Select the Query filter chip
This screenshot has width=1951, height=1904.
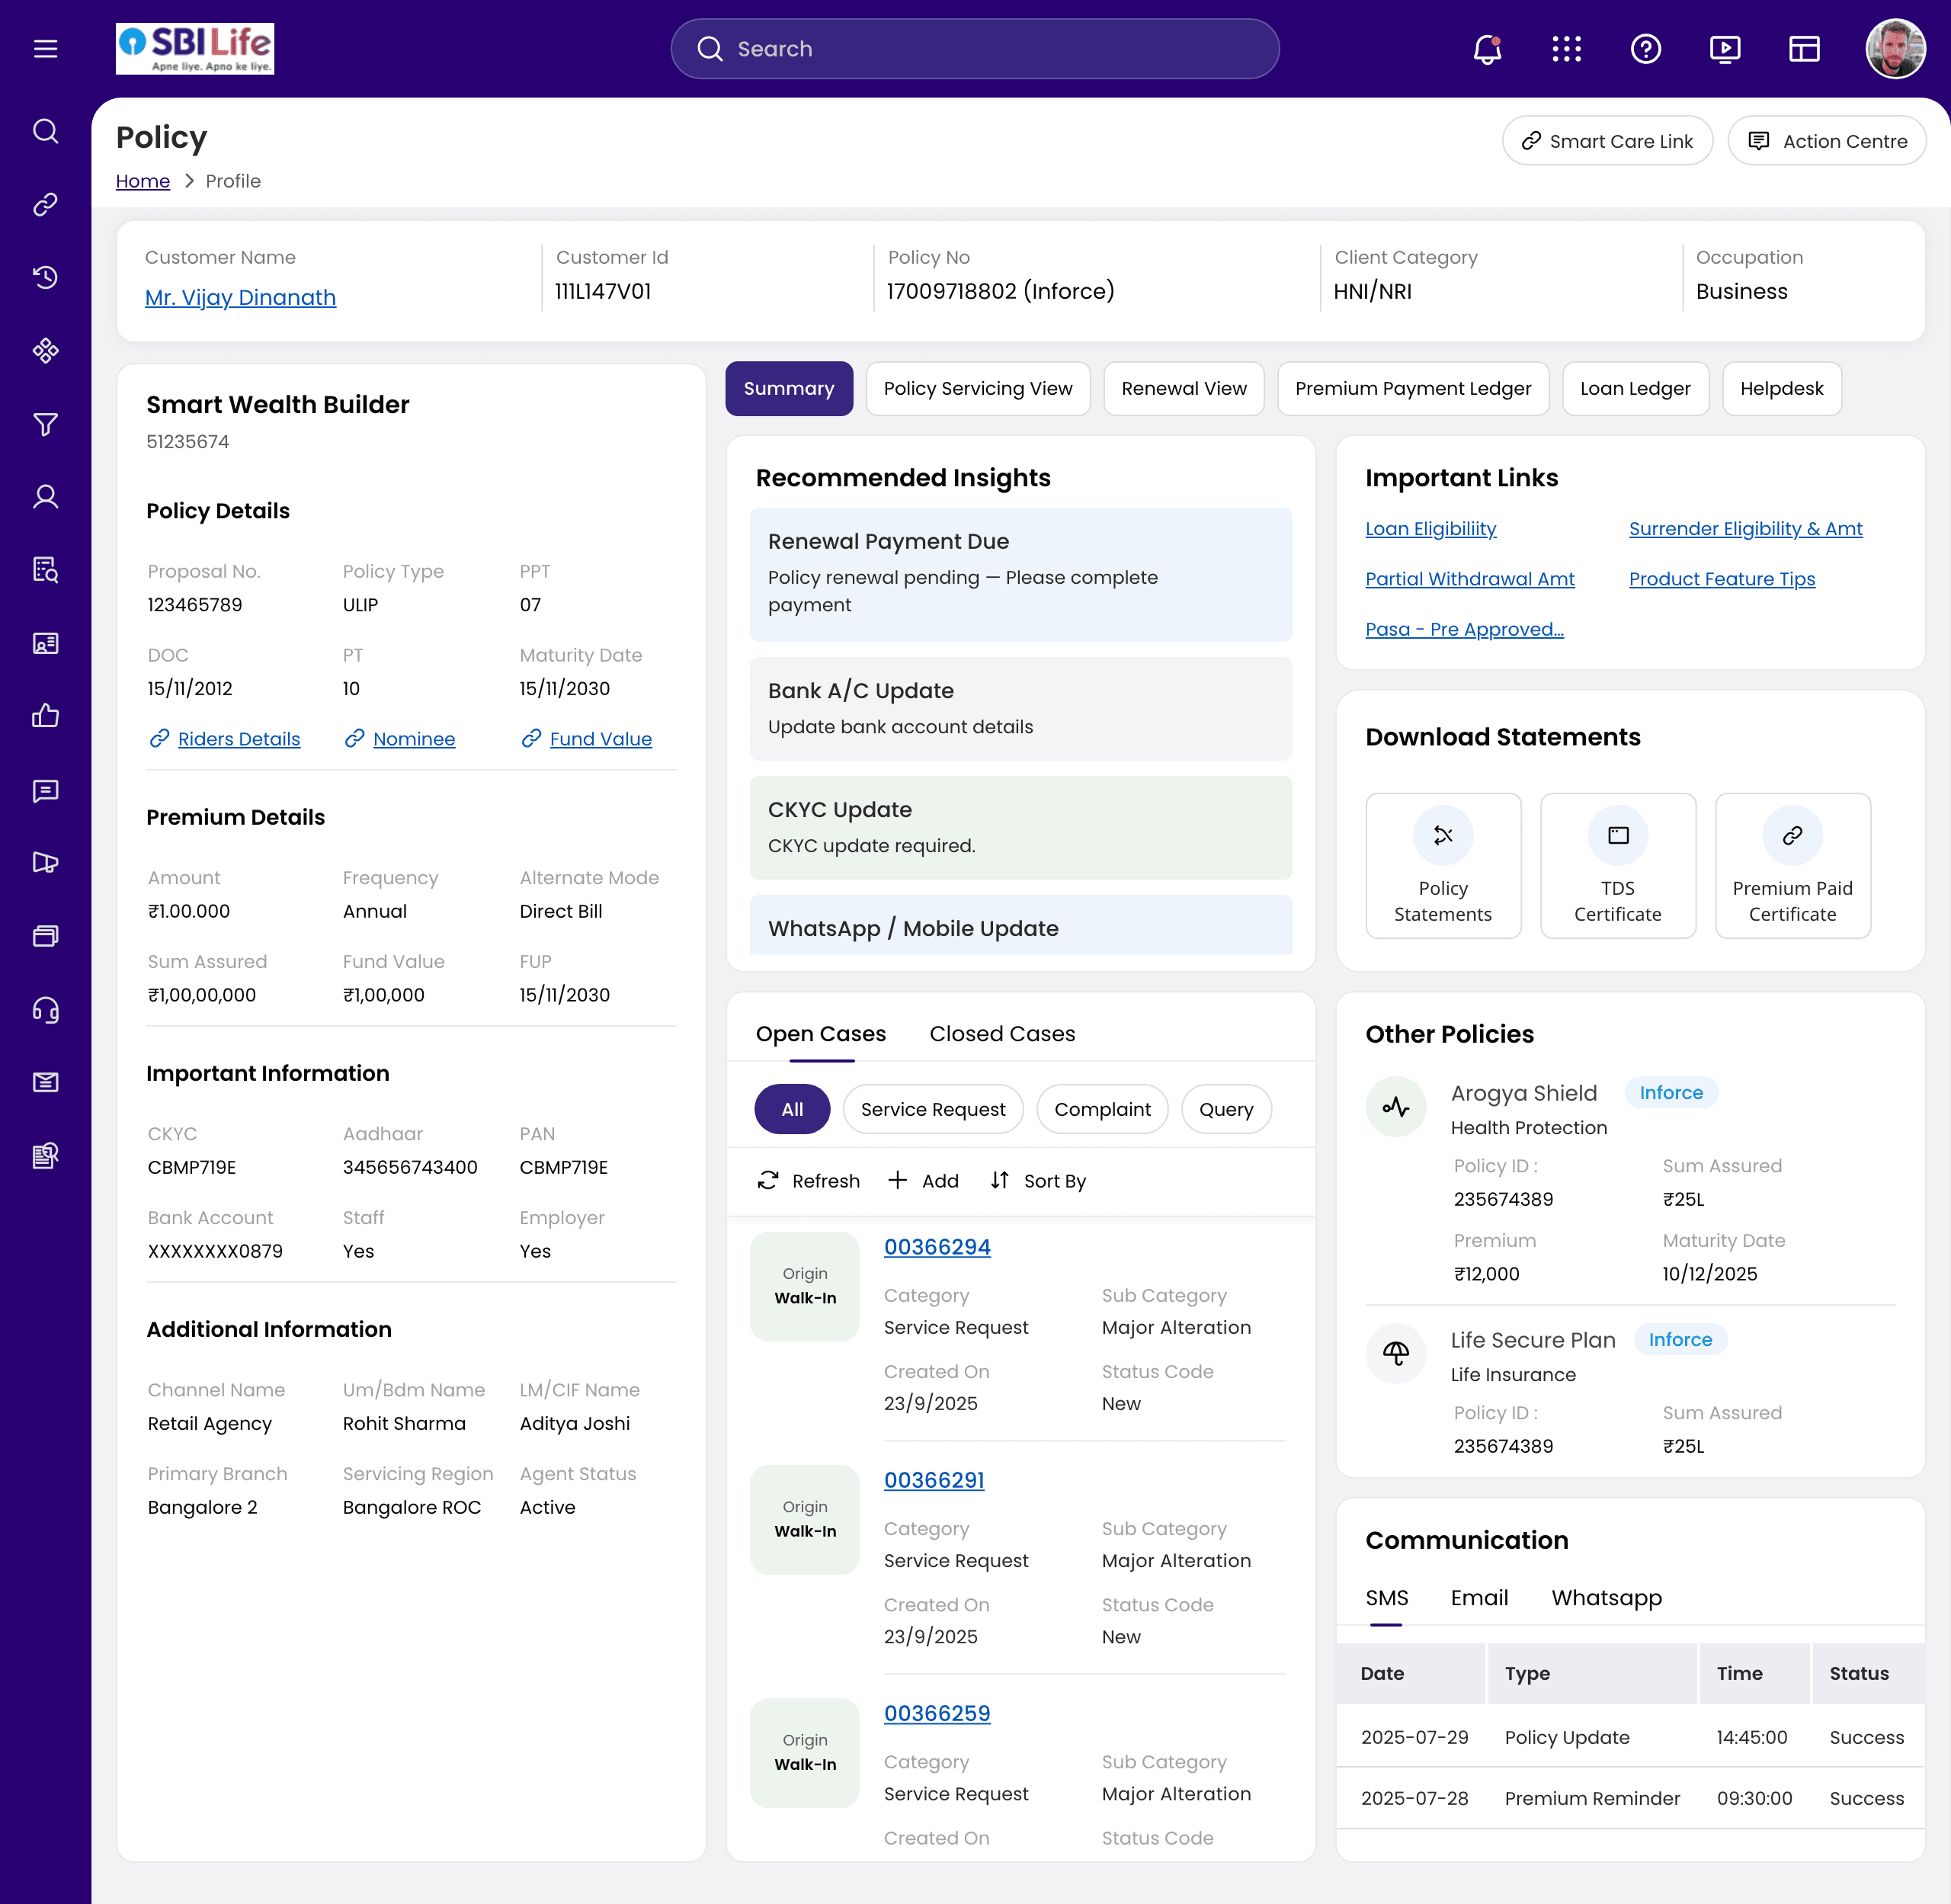1226,1109
